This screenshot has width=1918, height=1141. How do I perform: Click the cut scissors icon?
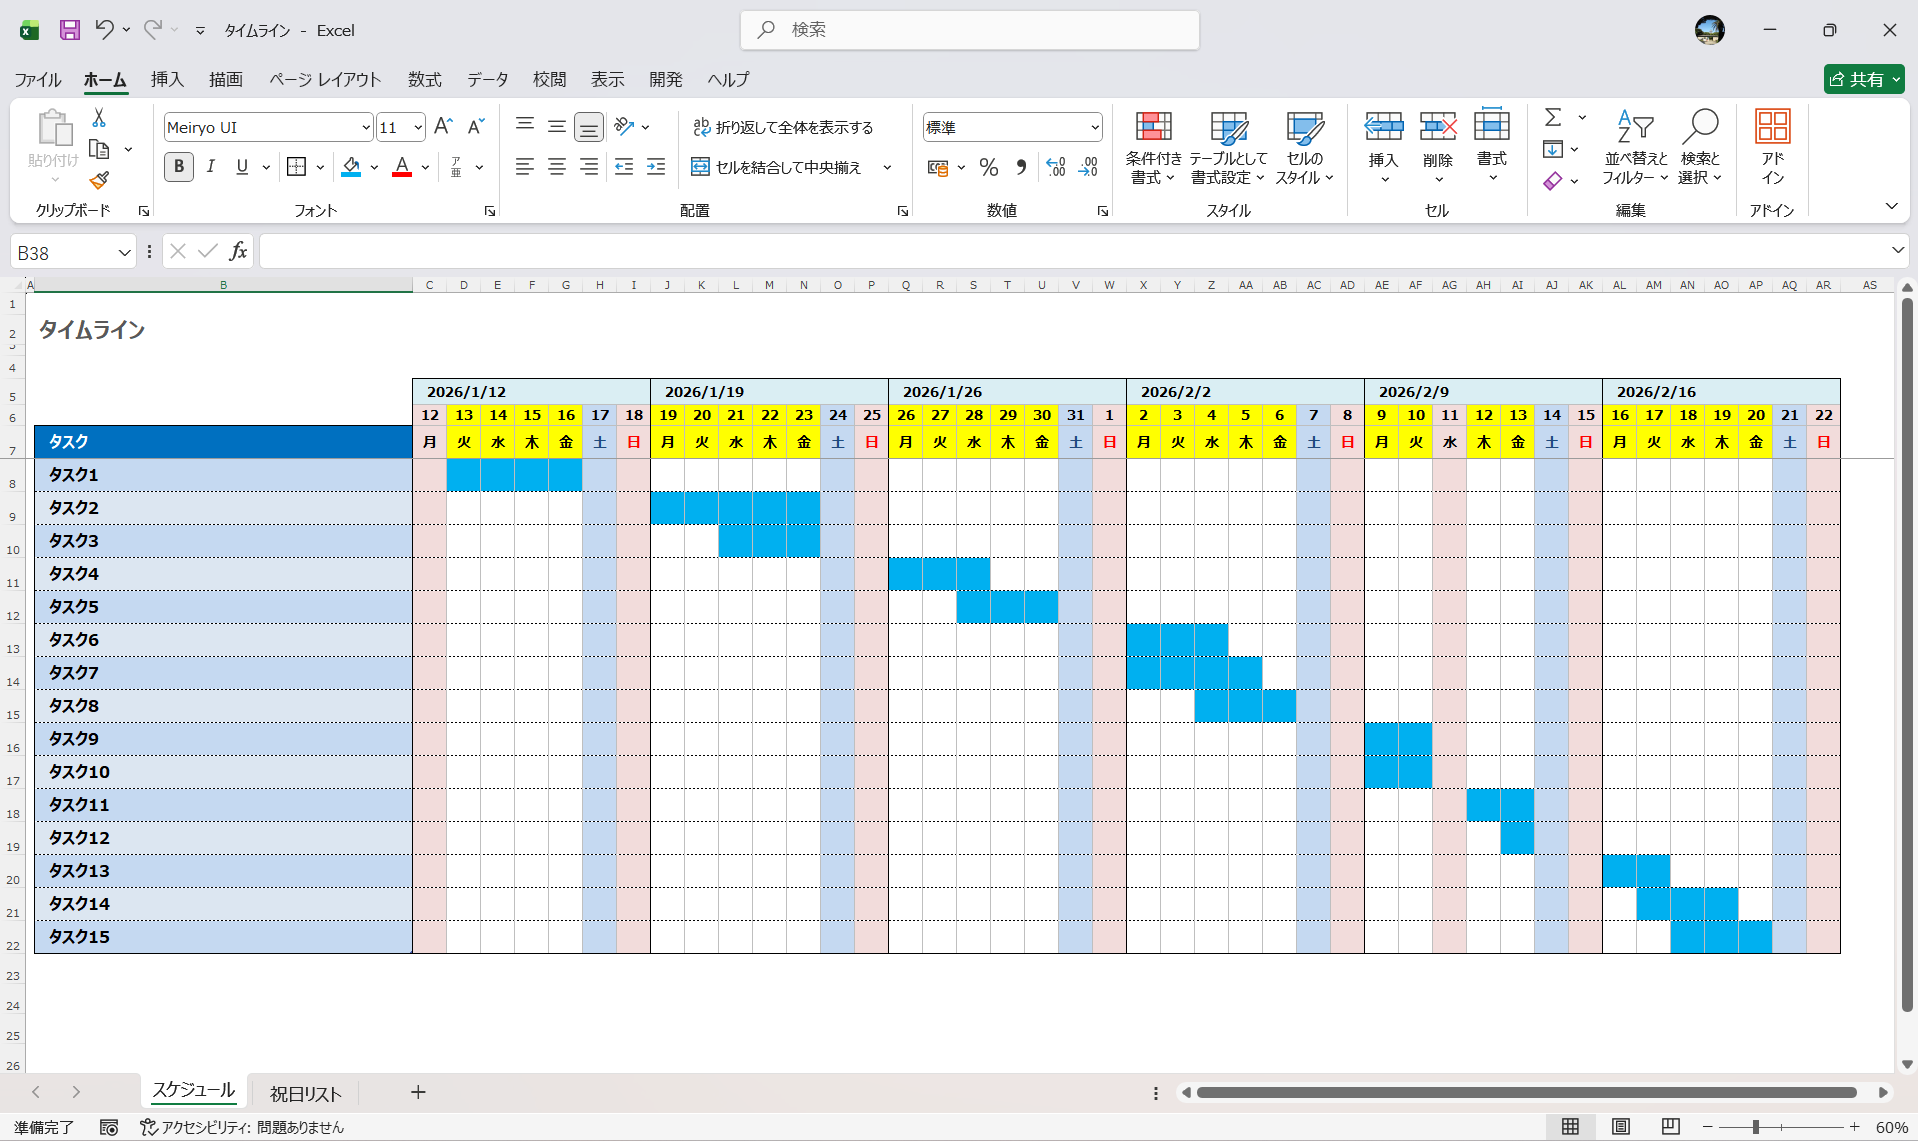coord(99,118)
